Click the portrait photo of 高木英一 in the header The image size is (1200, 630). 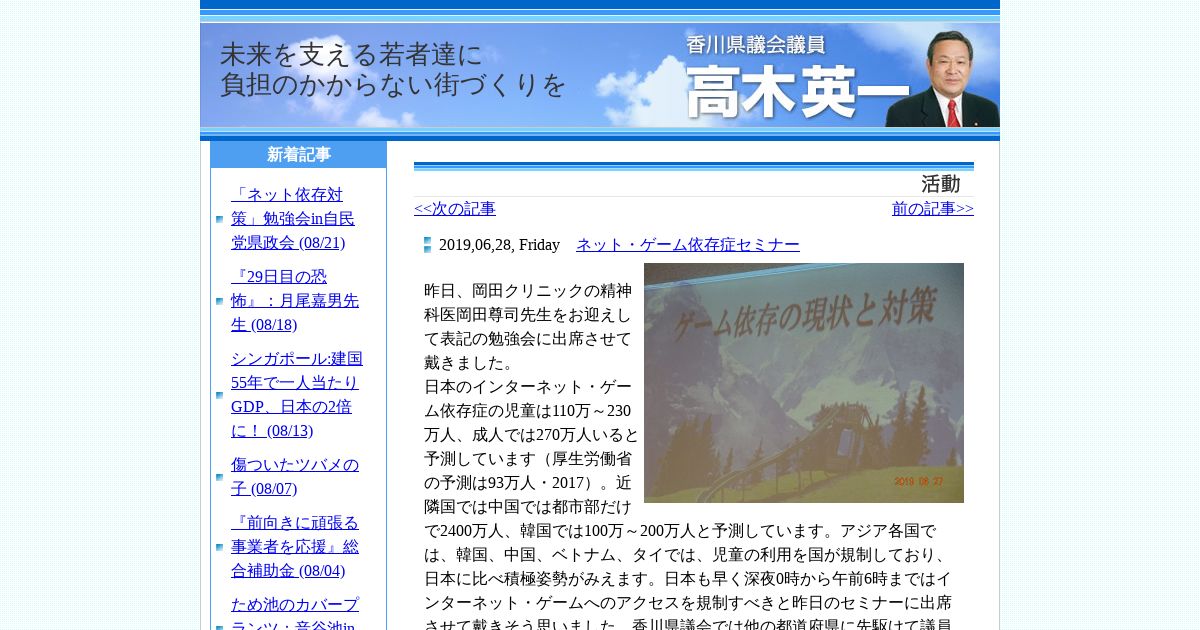(942, 78)
